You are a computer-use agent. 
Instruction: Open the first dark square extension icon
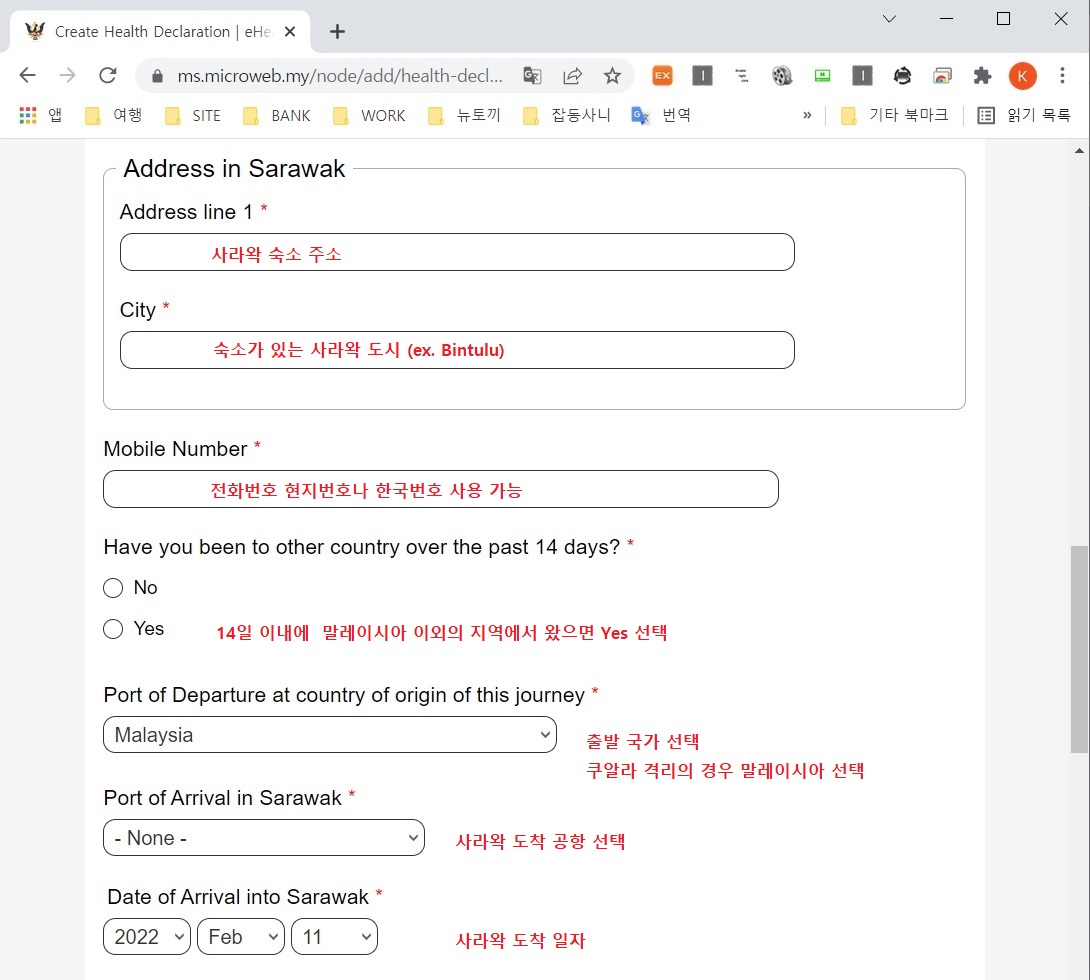(x=702, y=75)
